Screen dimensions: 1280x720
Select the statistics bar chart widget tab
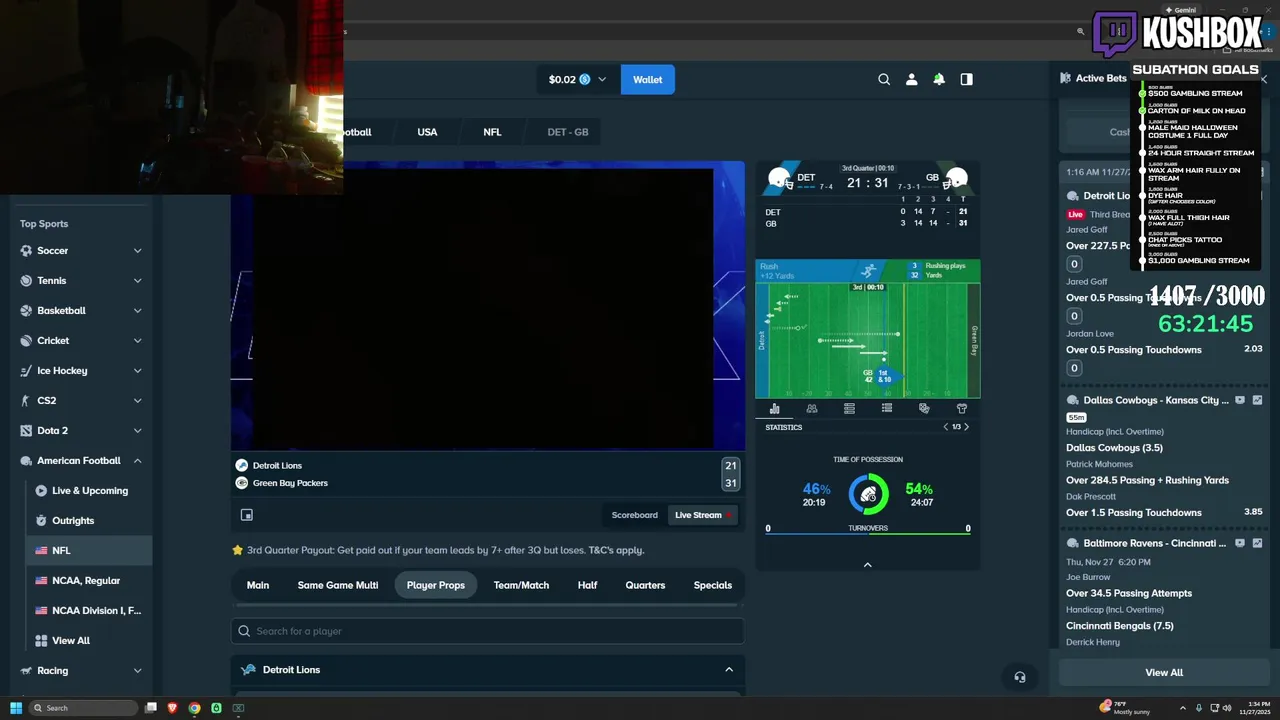pos(774,409)
